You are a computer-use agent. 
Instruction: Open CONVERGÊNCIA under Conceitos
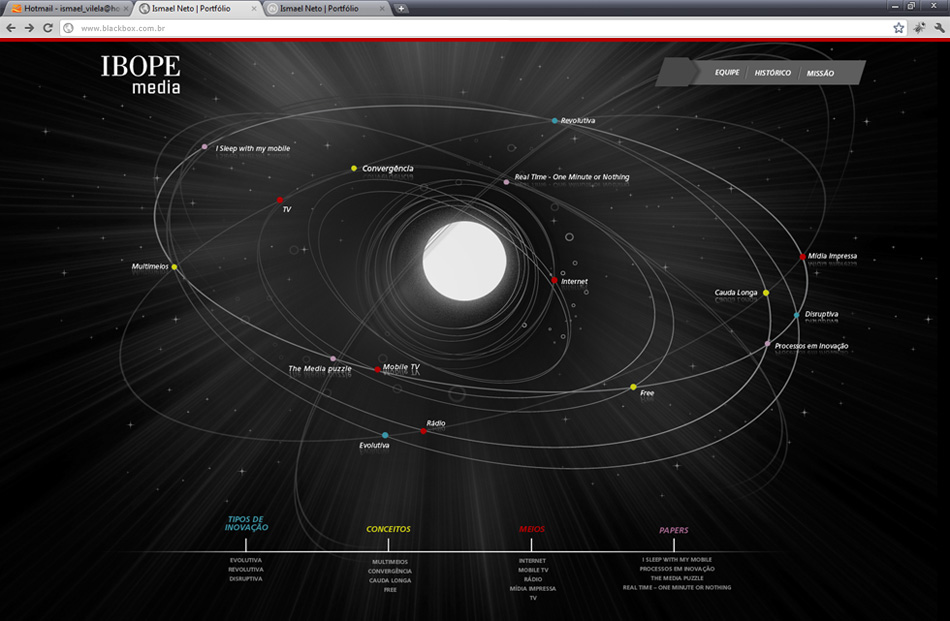(390, 571)
